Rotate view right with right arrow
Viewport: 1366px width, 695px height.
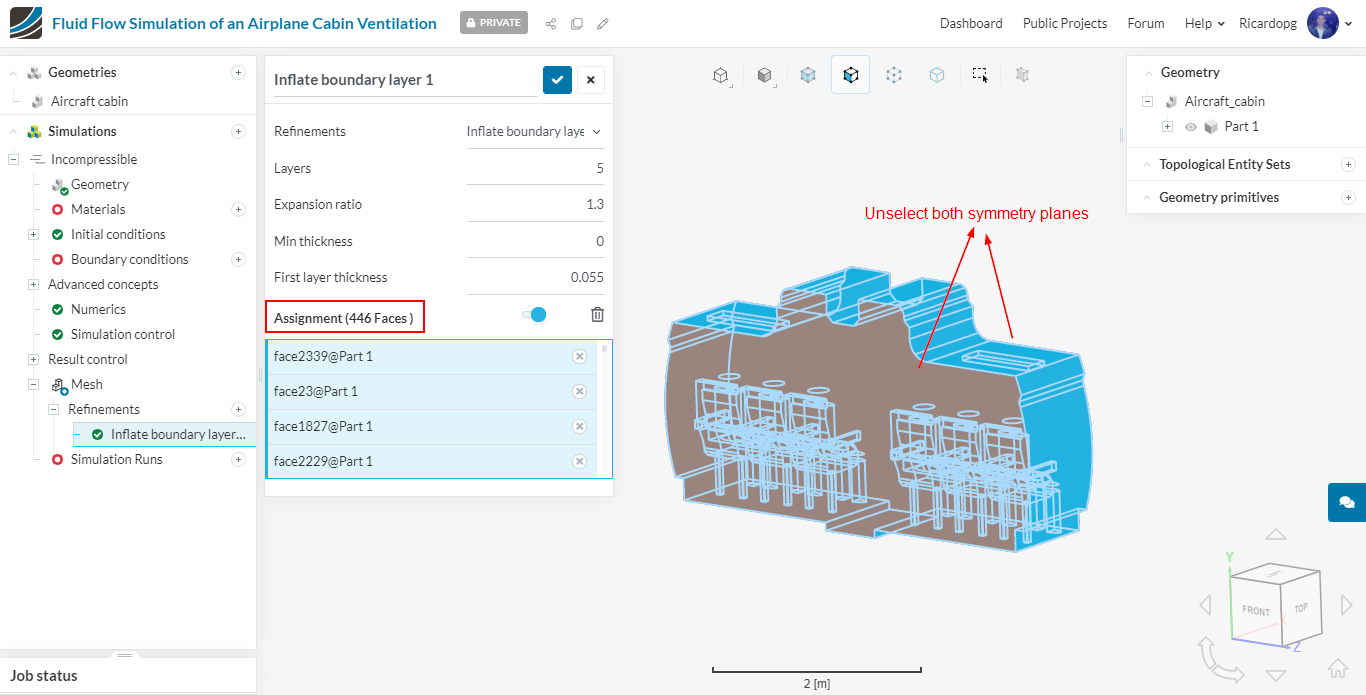[1346, 604]
